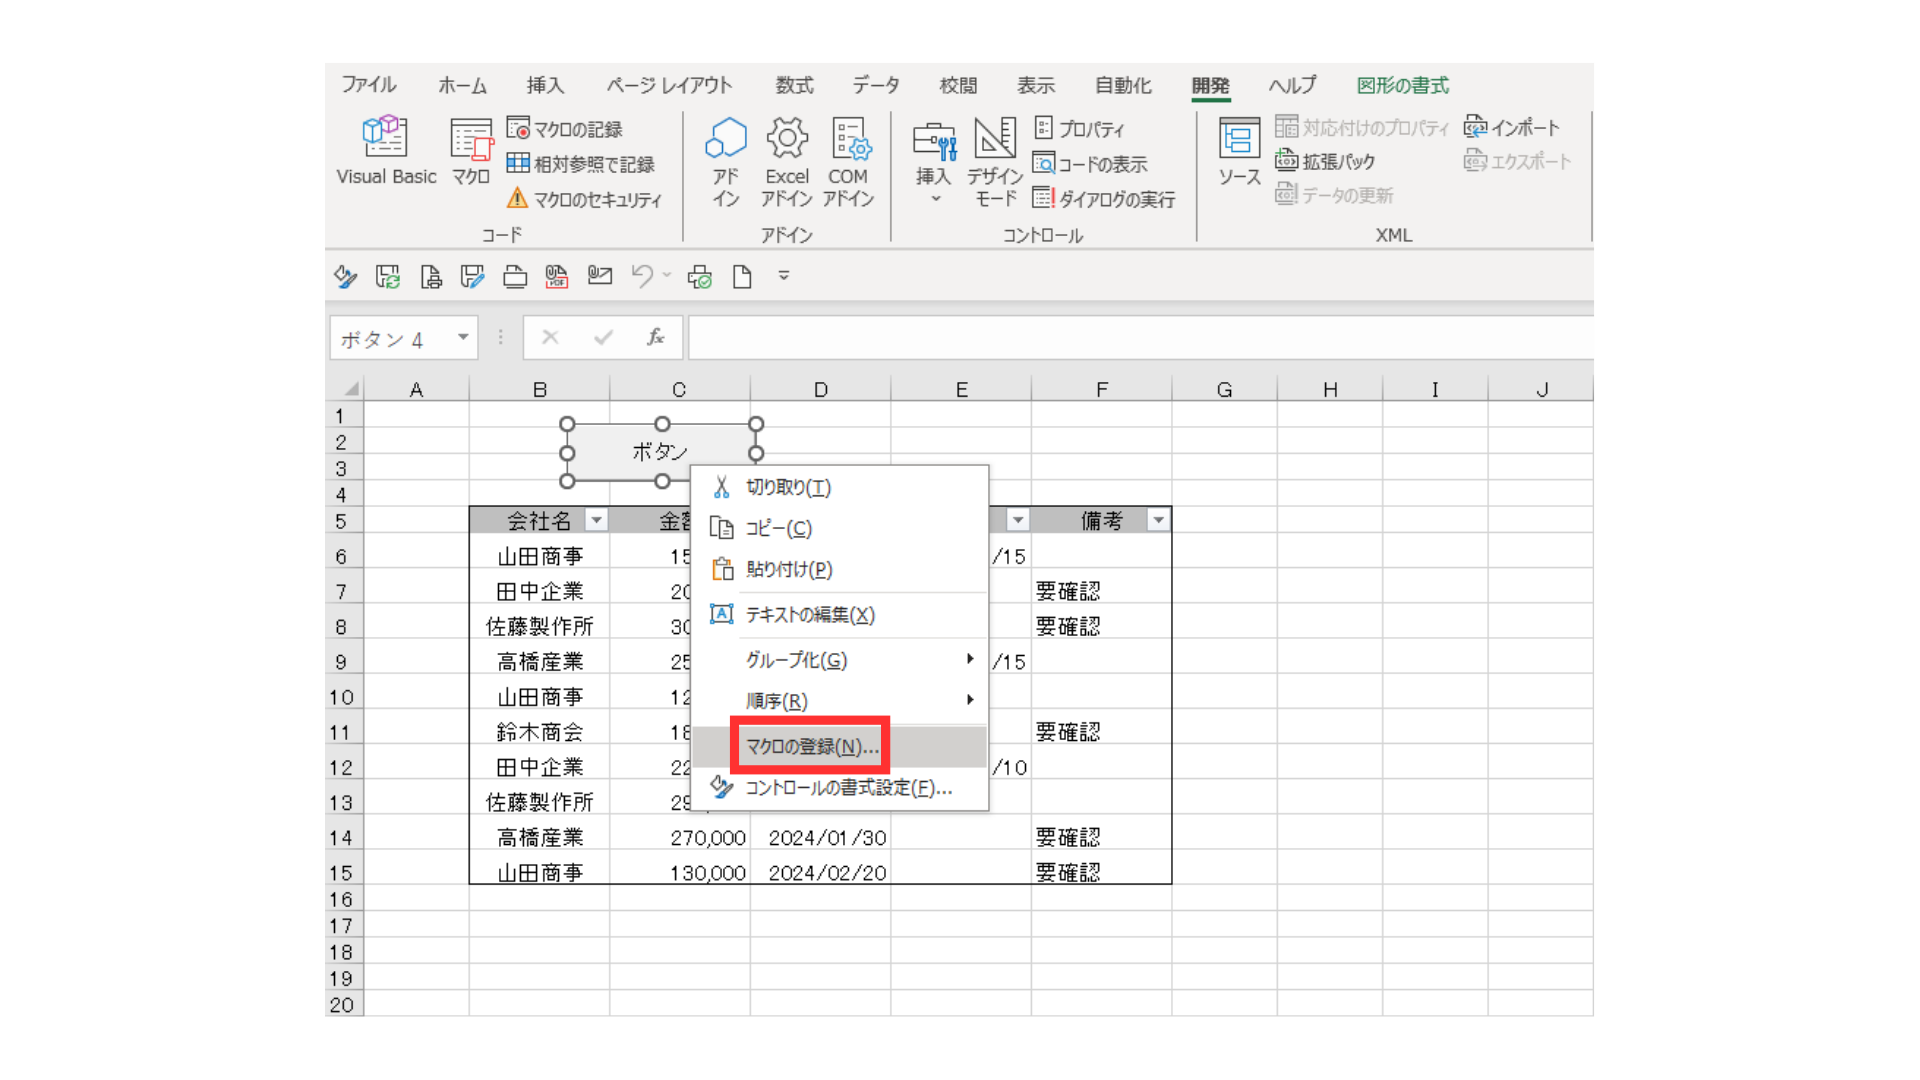This screenshot has height=1080, width=1920.
Task: Click the new blank document icon
Action: [x=742, y=276]
